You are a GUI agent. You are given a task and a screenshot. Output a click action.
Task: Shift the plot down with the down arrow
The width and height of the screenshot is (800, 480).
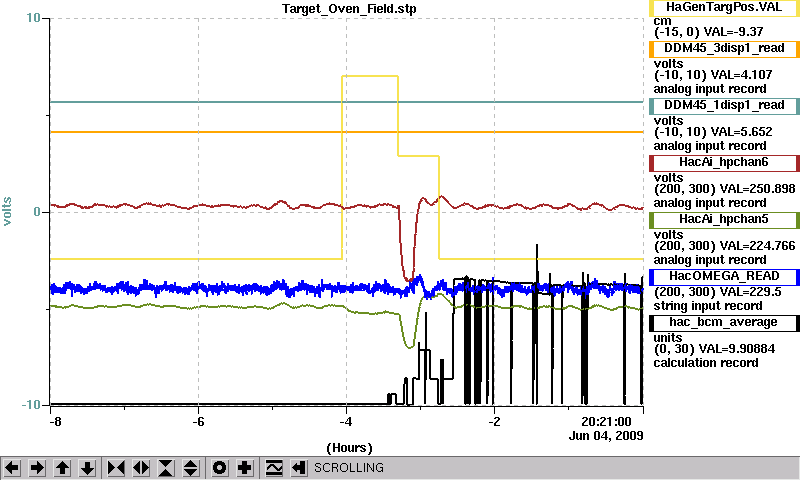pyautogui.click(x=88, y=468)
